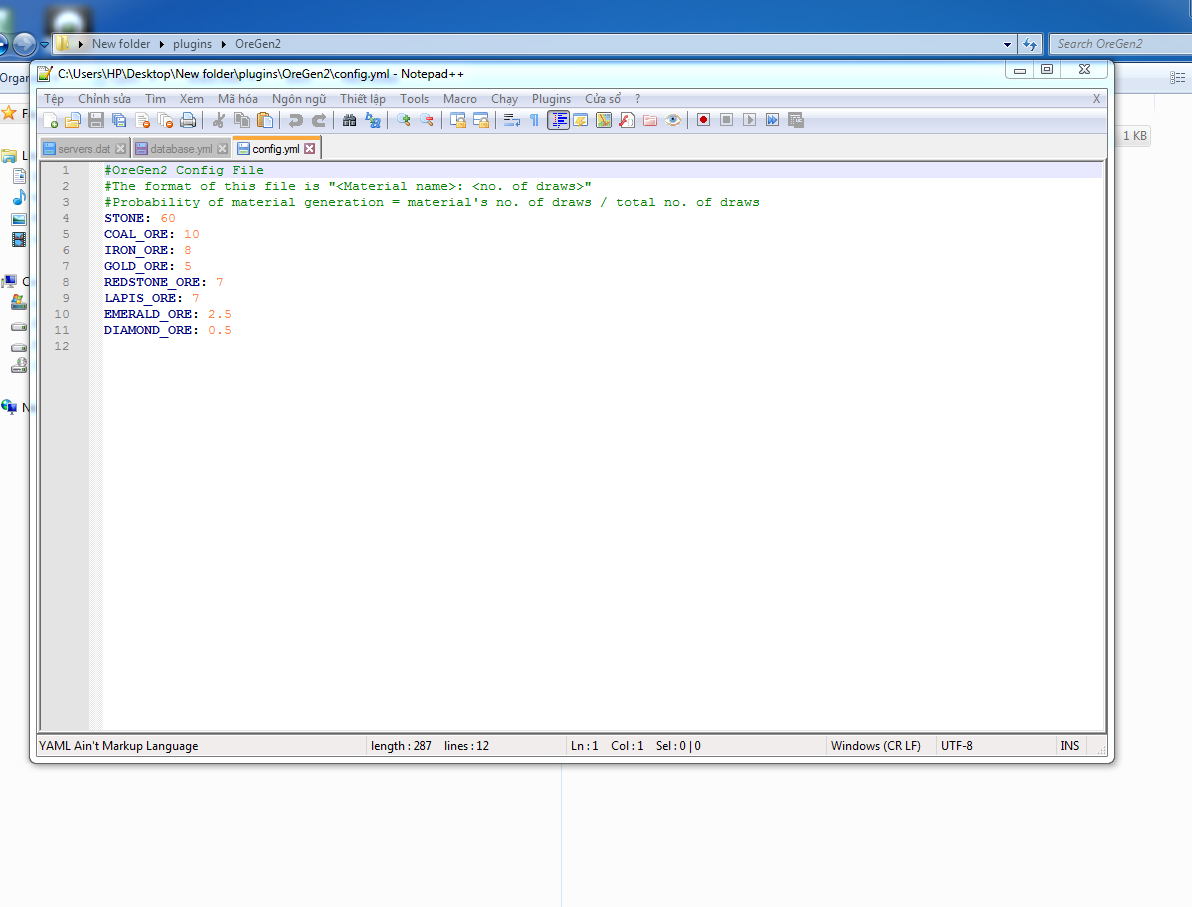Close the config.yml tab

coord(310,149)
